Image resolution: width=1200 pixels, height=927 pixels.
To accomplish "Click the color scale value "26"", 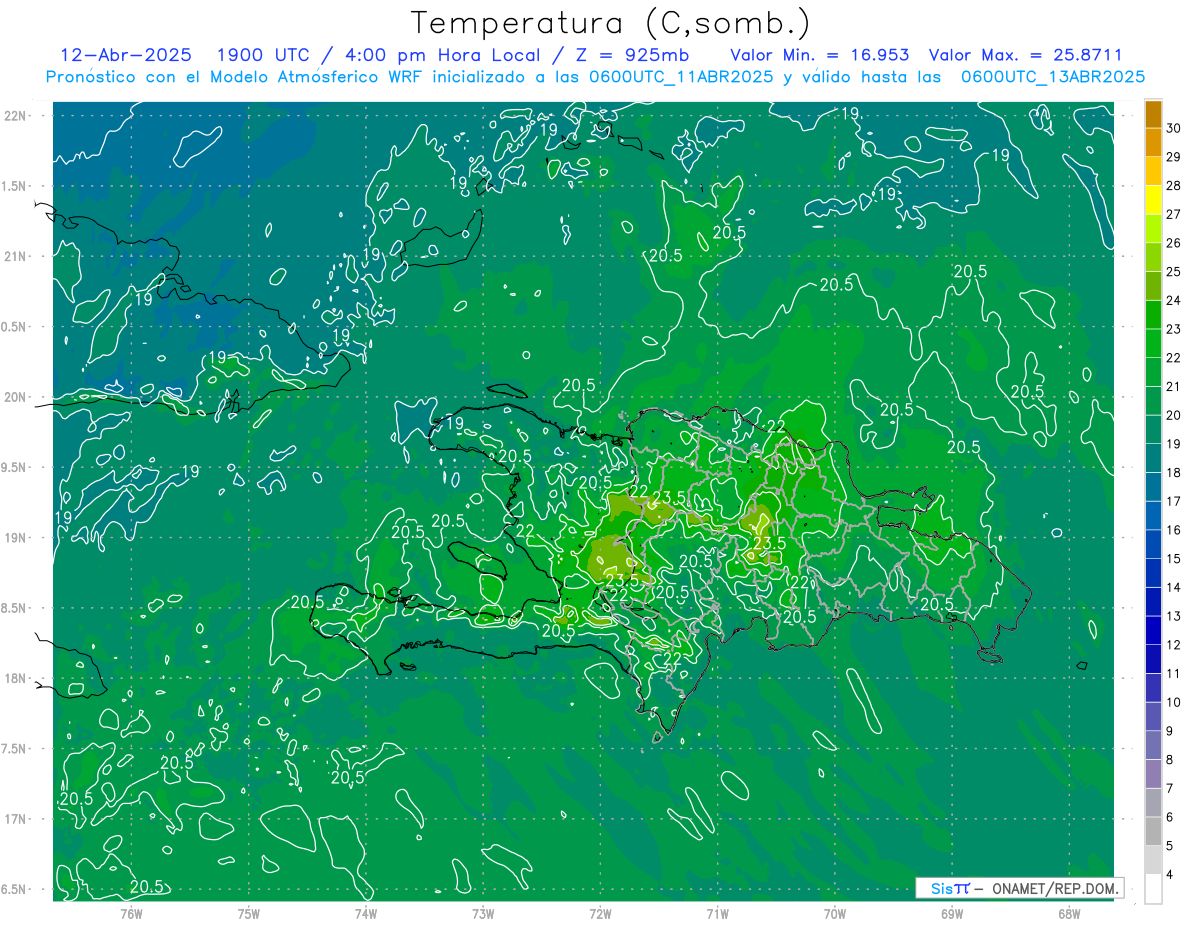I will tap(1174, 243).
